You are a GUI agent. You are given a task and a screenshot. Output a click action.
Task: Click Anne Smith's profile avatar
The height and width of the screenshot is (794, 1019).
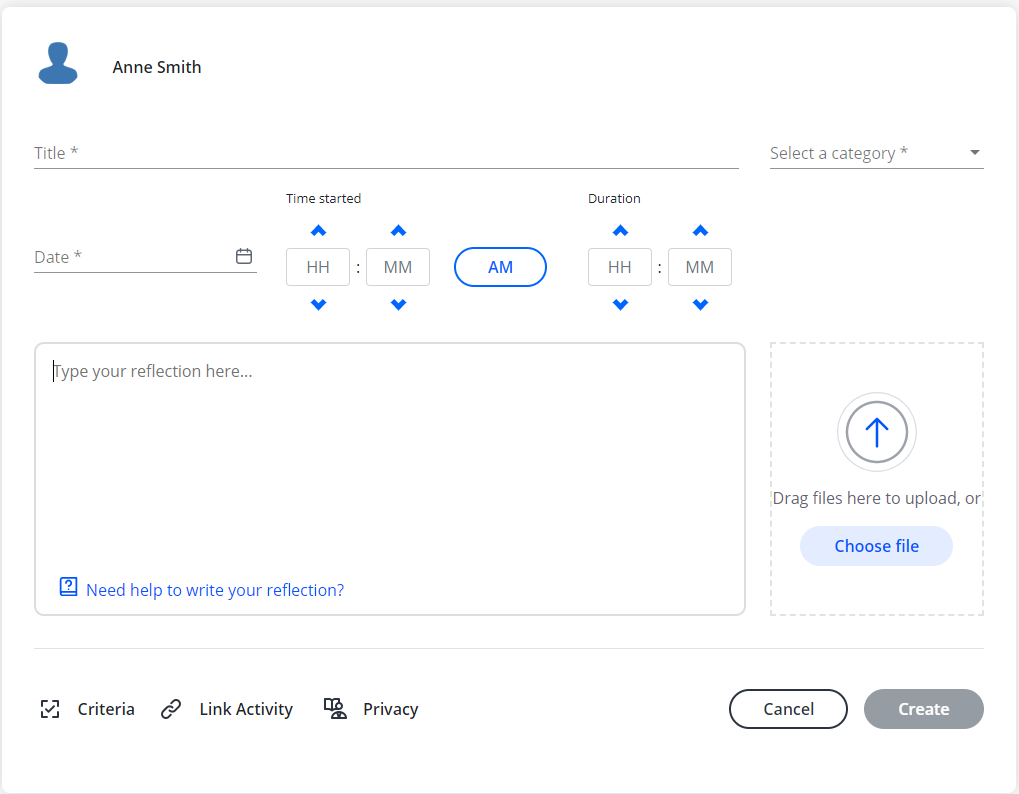(x=58, y=63)
